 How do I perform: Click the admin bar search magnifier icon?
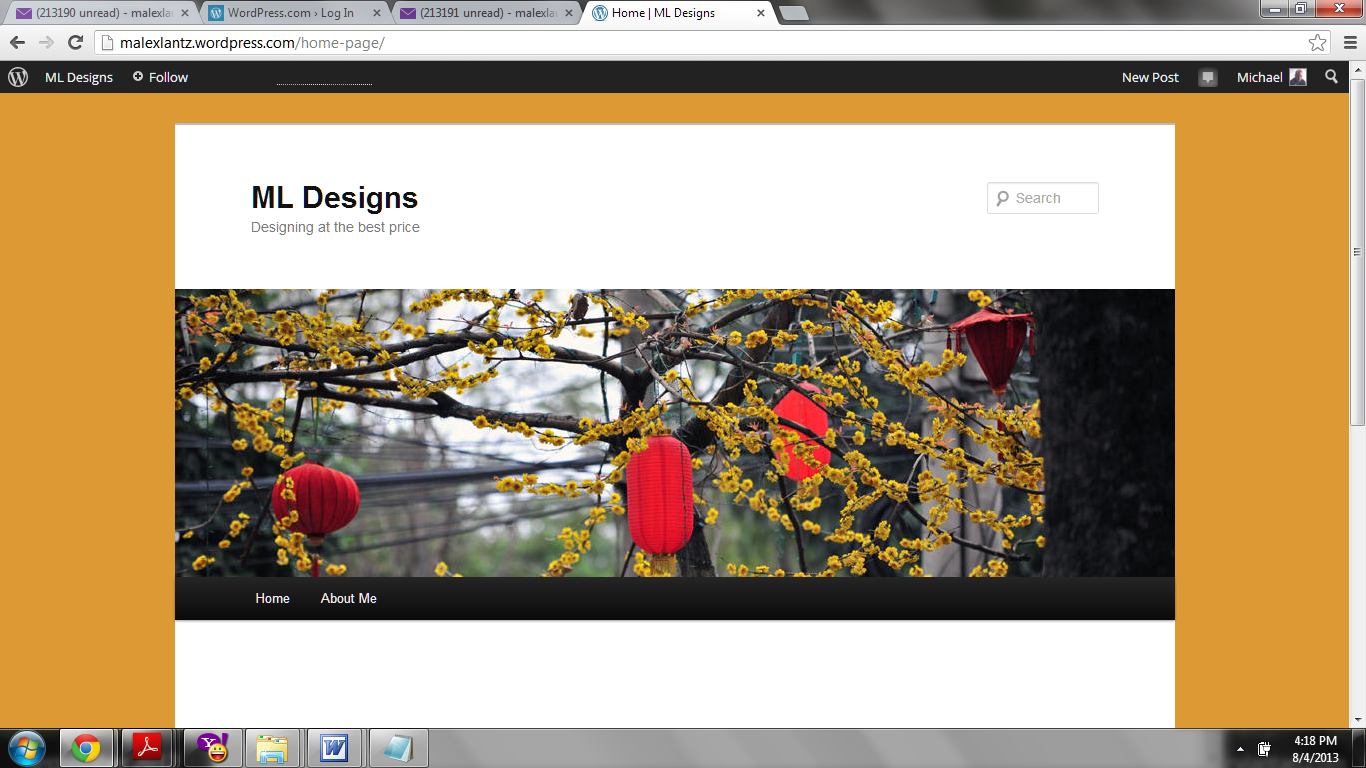coord(1331,77)
